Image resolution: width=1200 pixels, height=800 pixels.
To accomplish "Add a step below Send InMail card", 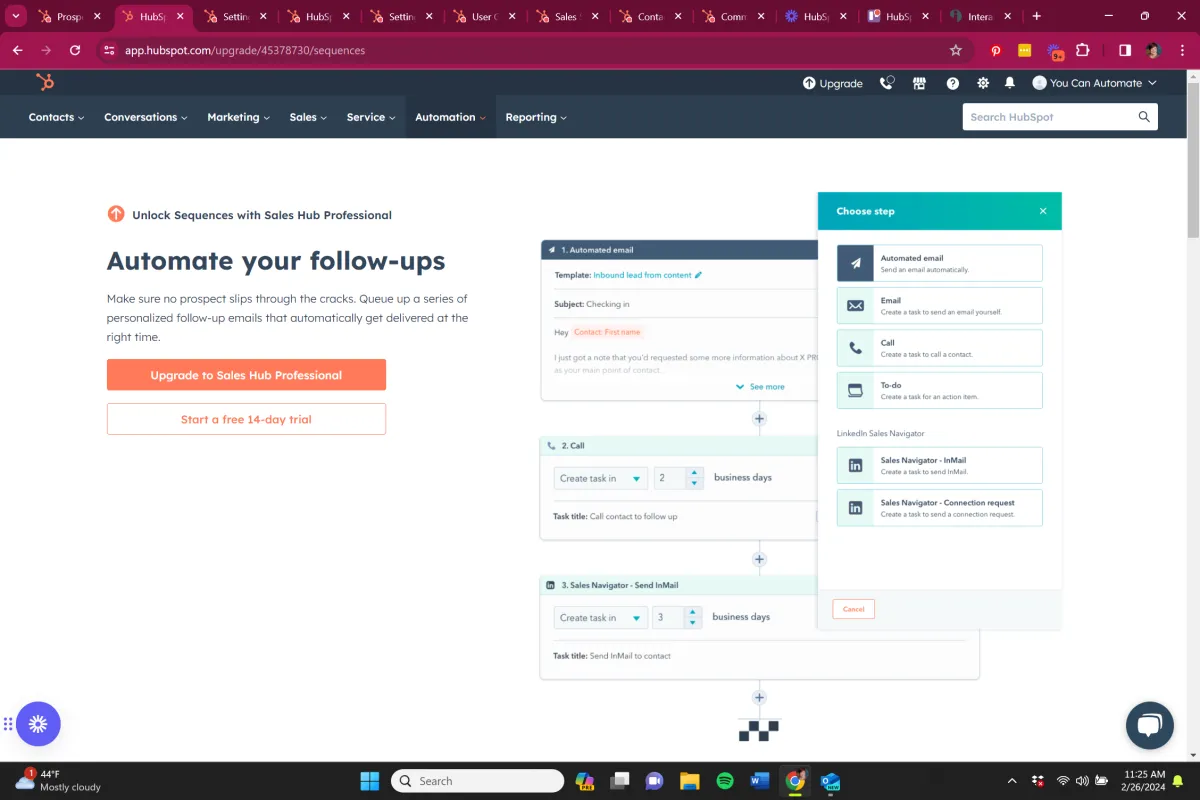I will [x=759, y=698].
